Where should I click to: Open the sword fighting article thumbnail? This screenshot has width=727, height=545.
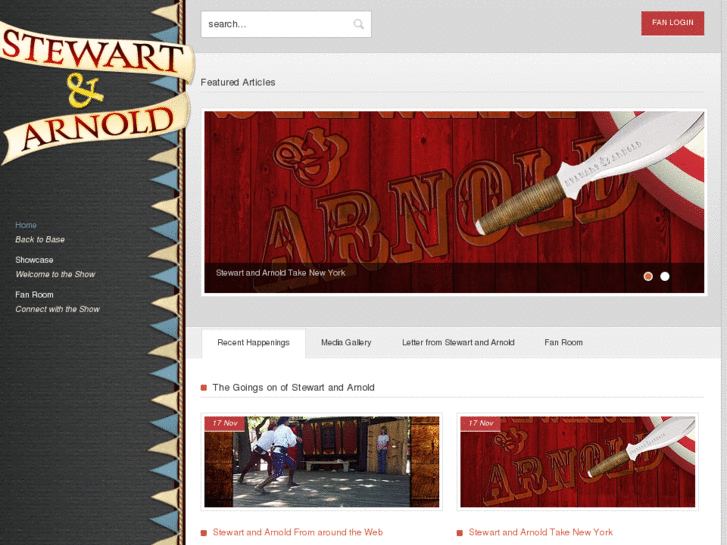point(321,462)
